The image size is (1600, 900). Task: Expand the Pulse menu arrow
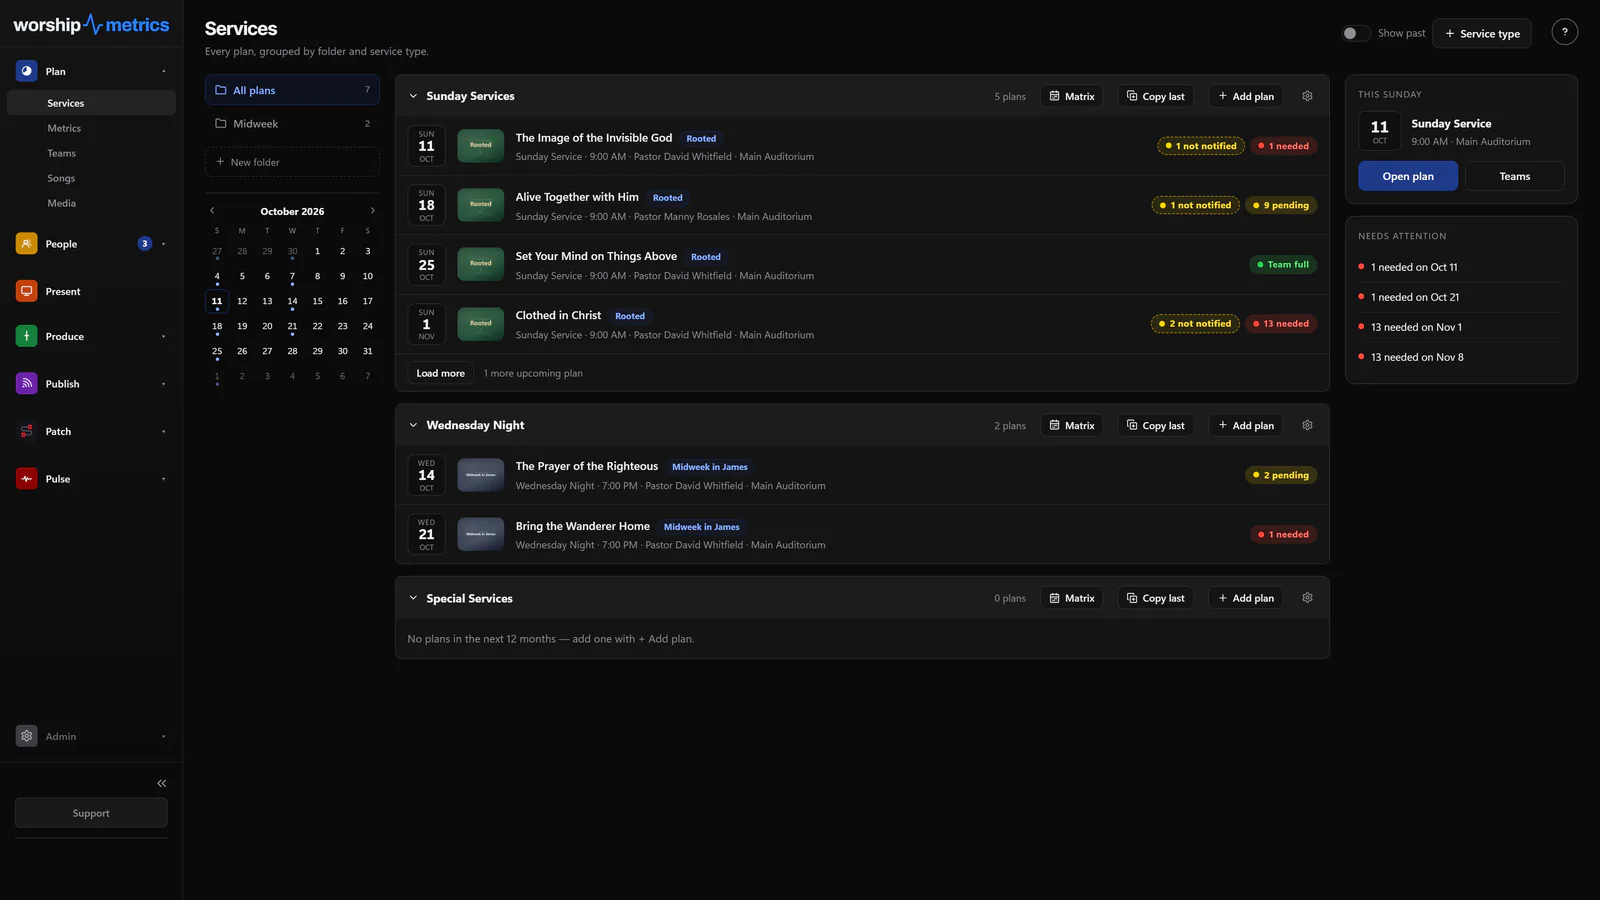point(164,479)
